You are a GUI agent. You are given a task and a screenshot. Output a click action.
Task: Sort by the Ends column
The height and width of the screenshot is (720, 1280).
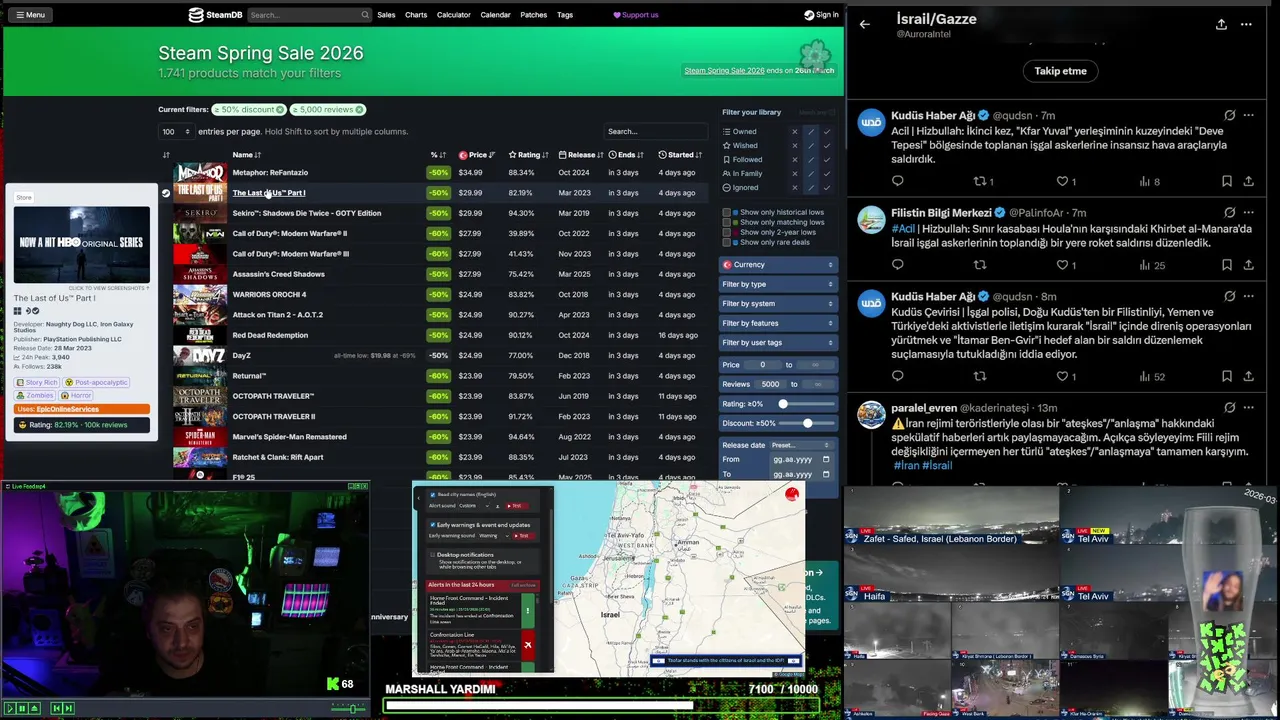tap(627, 155)
